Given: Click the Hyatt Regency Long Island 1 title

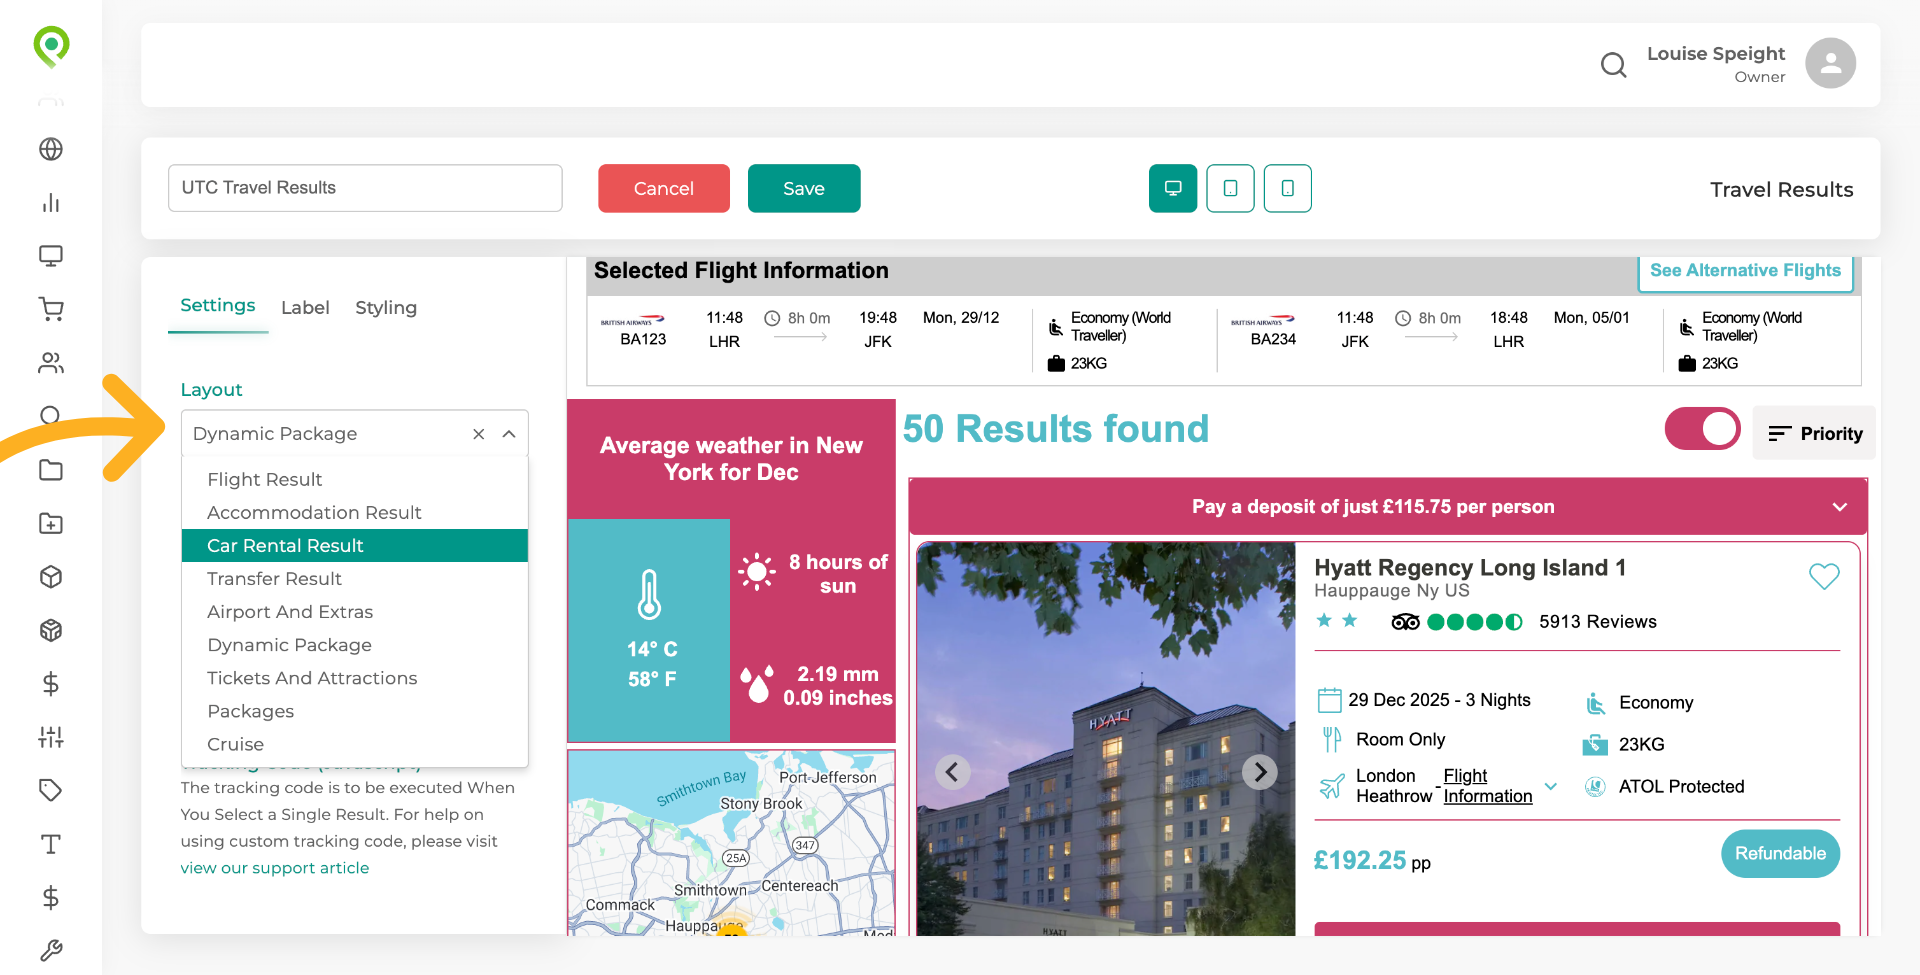Looking at the screenshot, I should [1470, 568].
